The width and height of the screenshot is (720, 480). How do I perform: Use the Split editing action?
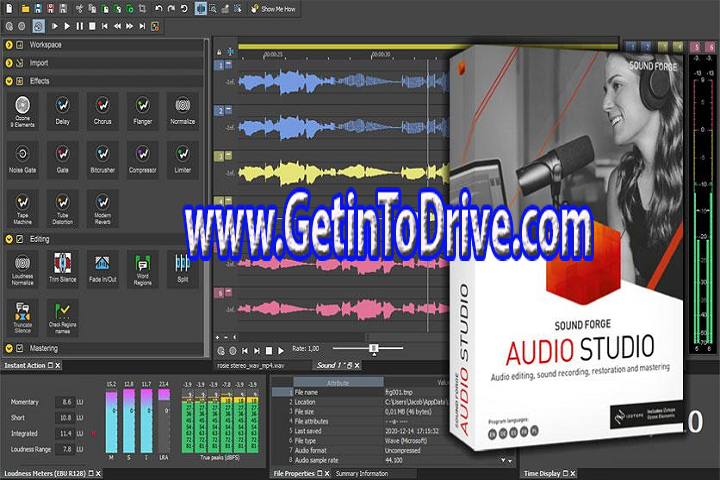tap(183, 269)
